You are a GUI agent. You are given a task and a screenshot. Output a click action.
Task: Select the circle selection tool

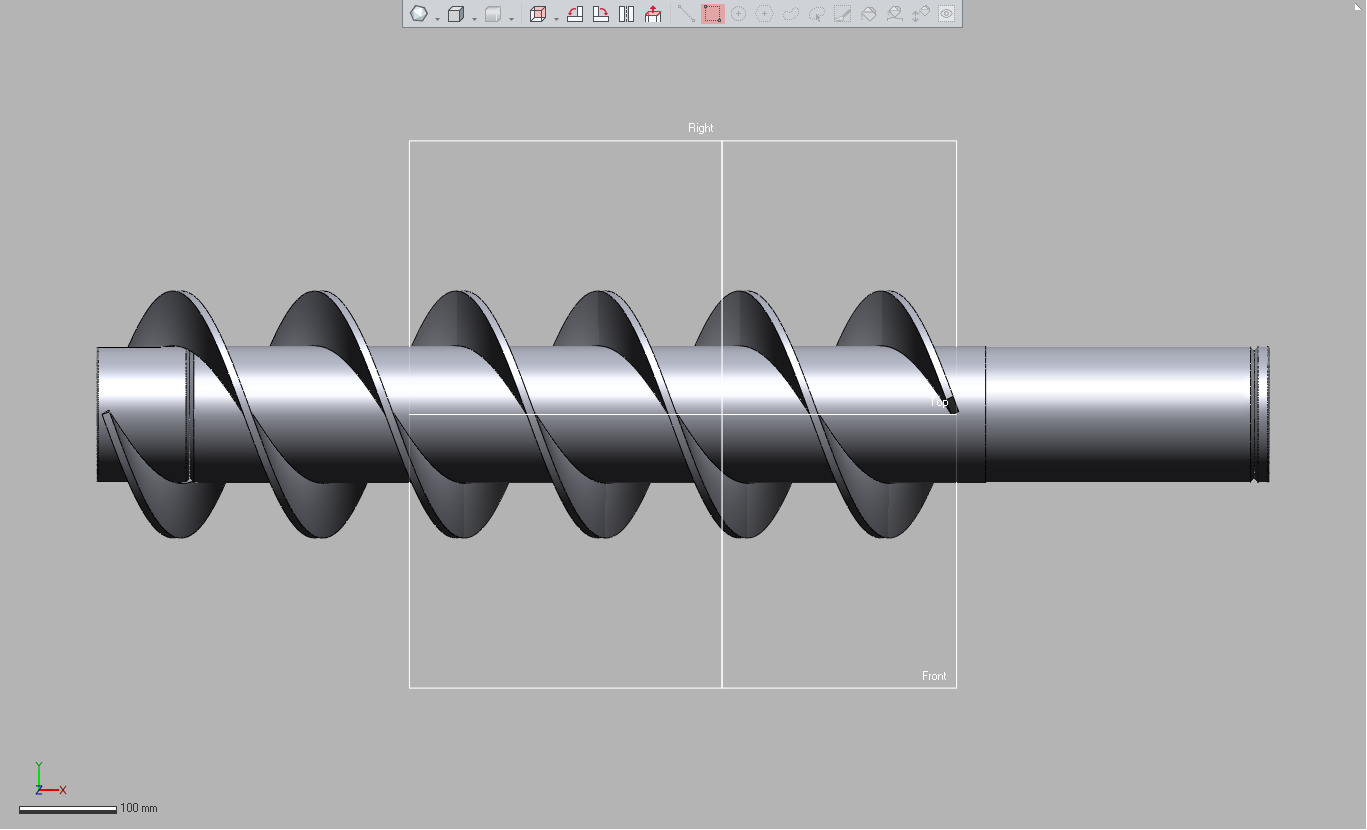point(738,14)
